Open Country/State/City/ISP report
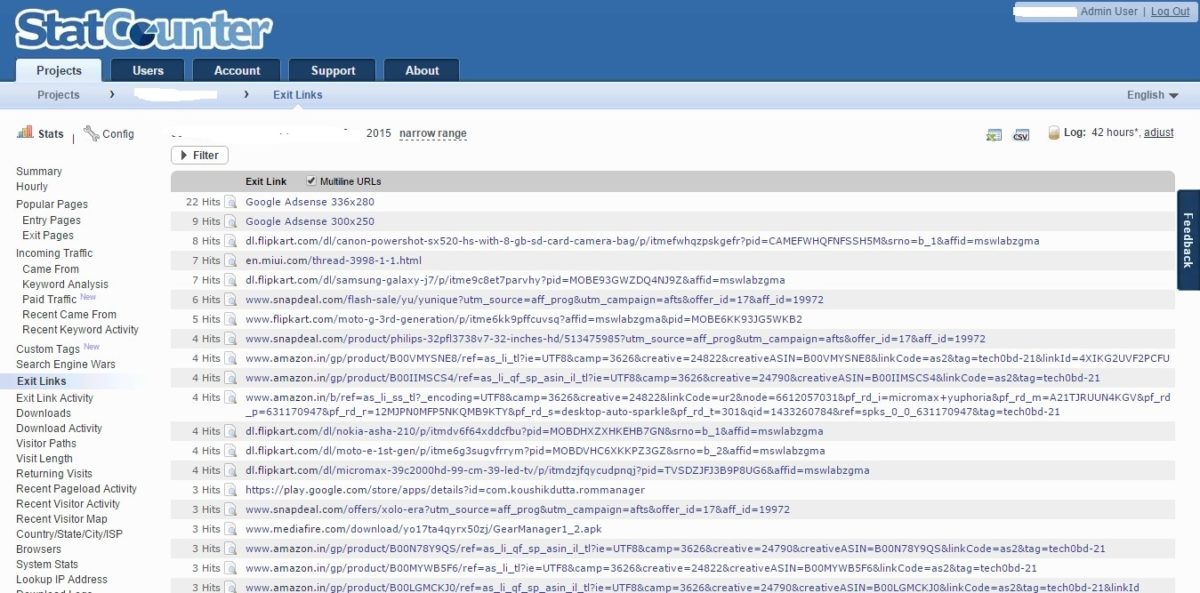 [69, 534]
